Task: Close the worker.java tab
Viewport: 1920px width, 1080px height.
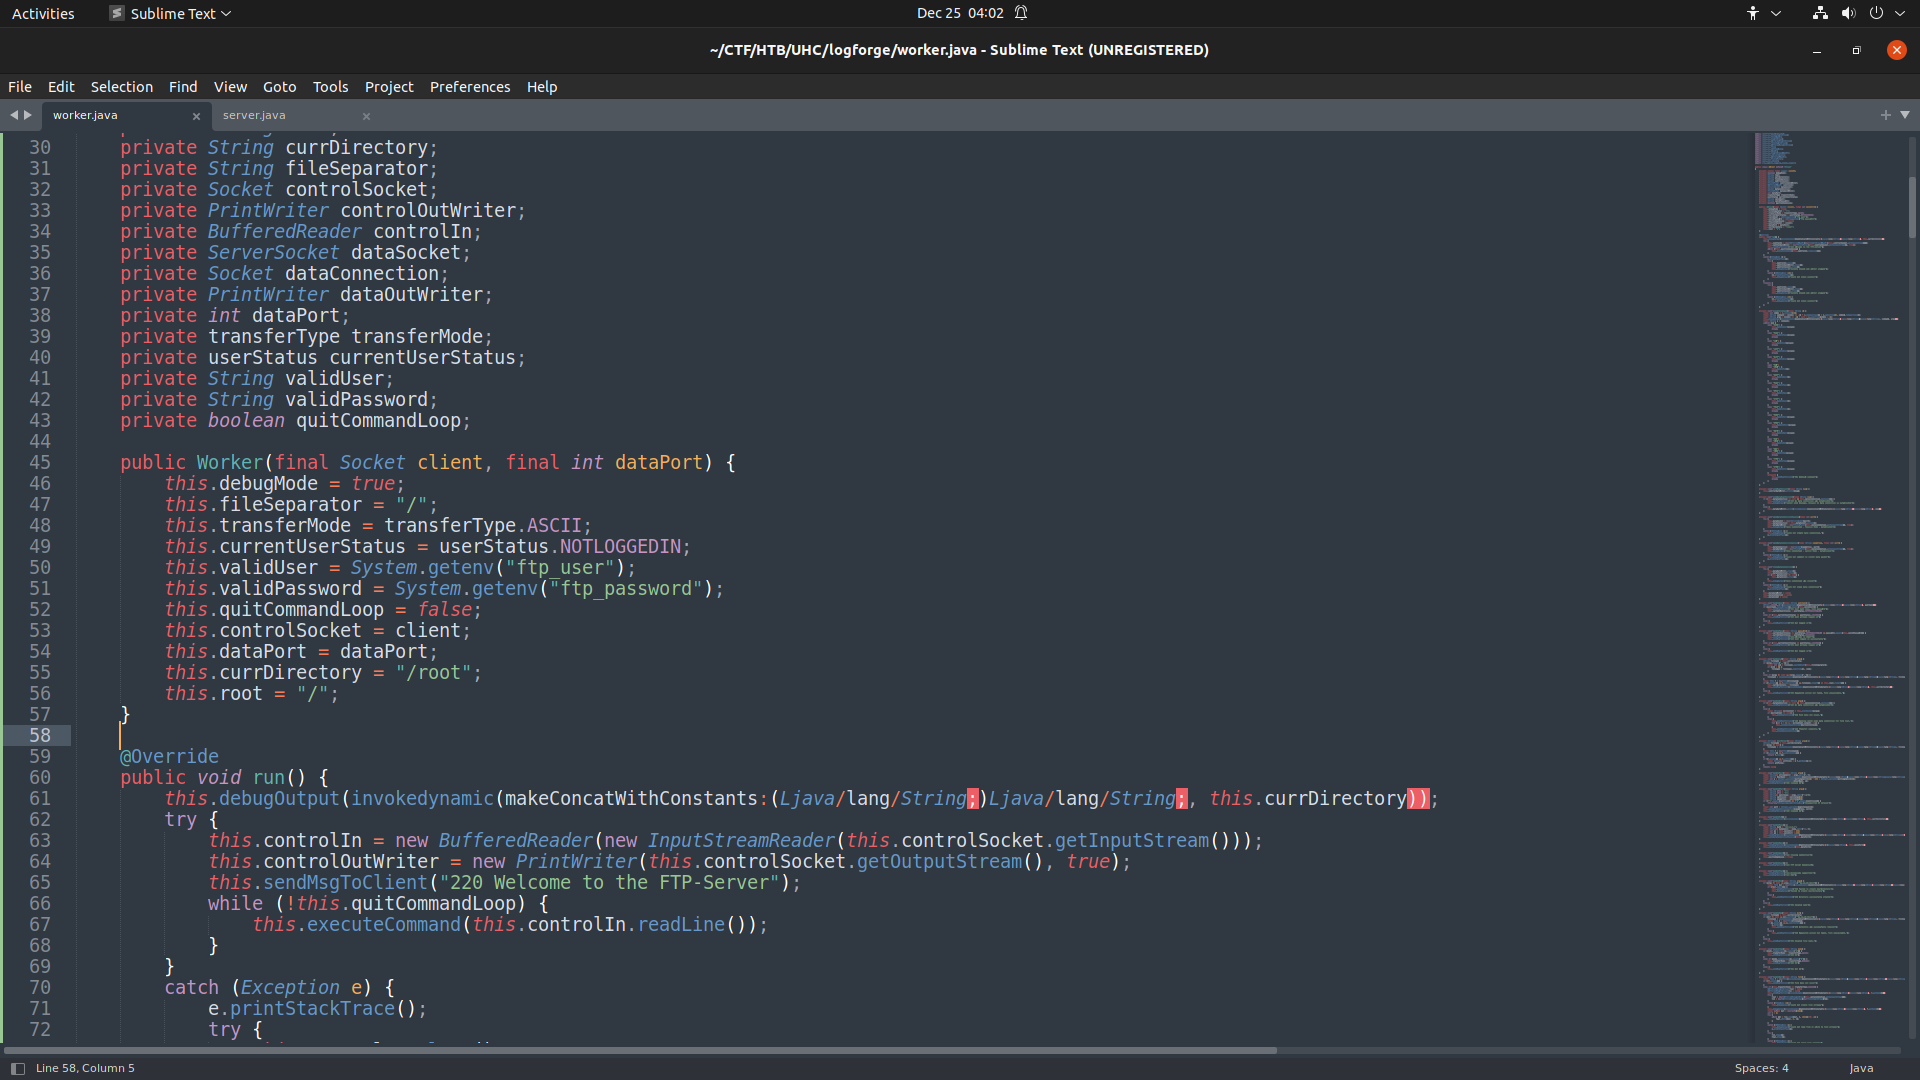Action: [x=196, y=116]
